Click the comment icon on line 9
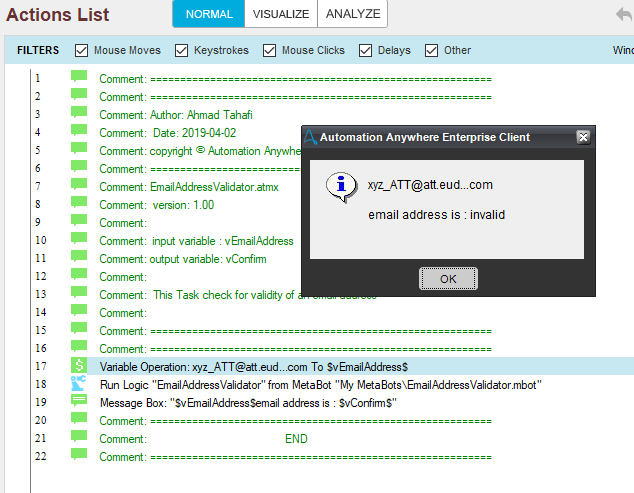 79,220
